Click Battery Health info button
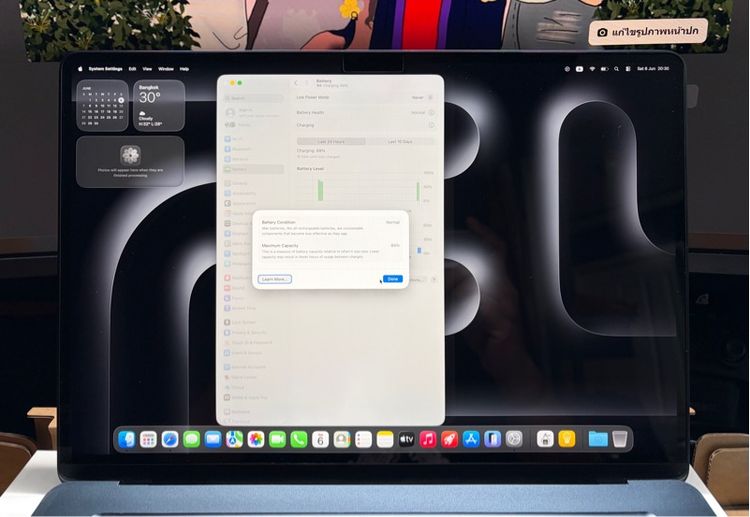Viewport: 750px width, 517px height. tap(431, 113)
